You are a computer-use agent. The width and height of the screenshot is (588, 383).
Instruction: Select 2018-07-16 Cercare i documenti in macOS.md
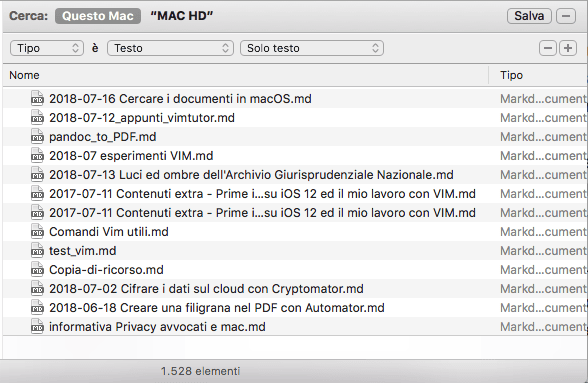pyautogui.click(x=294, y=99)
